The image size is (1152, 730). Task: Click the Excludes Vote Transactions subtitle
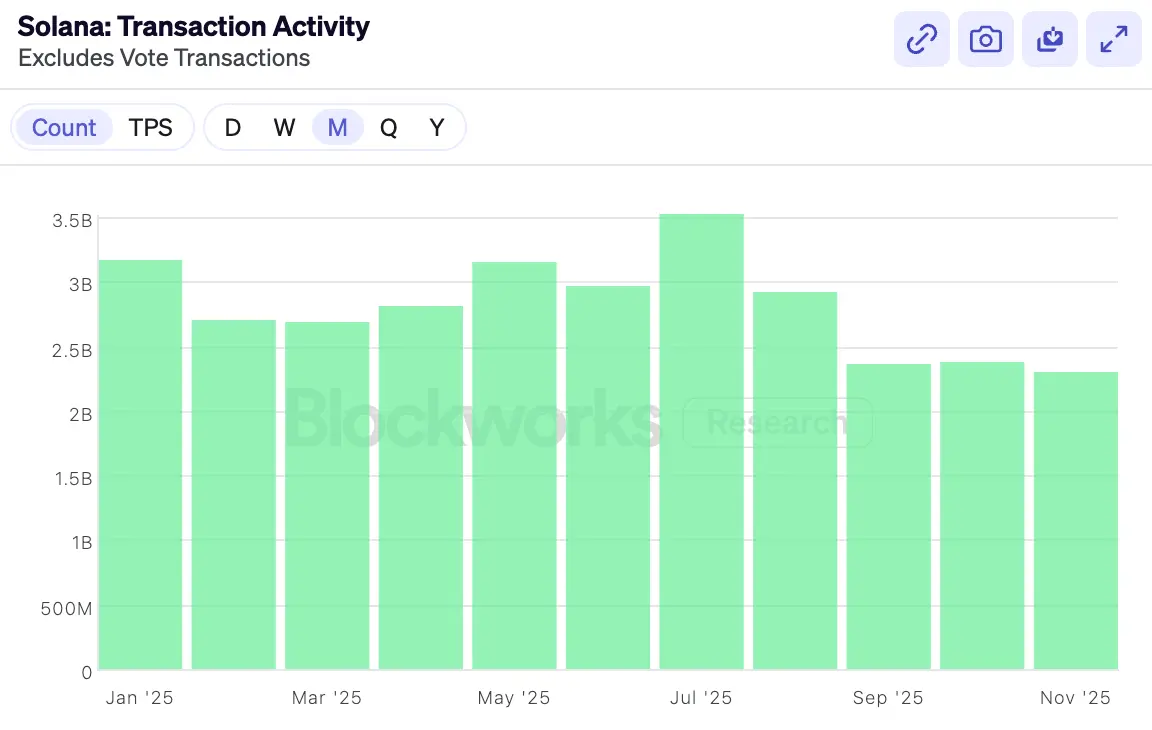point(163,58)
